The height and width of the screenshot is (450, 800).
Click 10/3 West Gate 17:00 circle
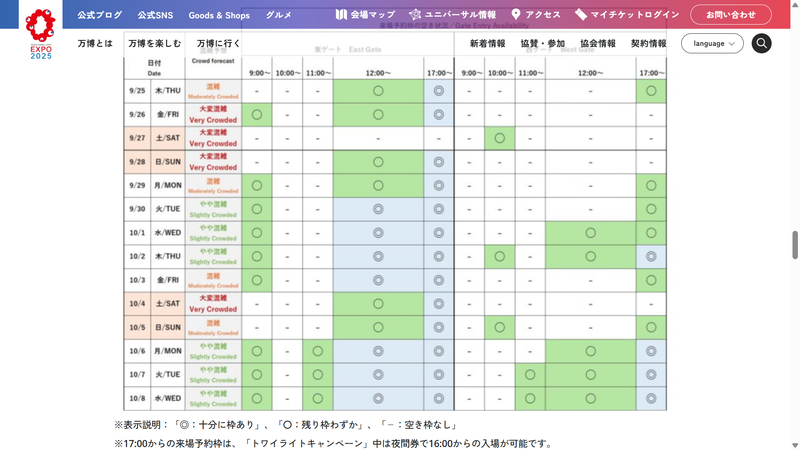click(651, 280)
